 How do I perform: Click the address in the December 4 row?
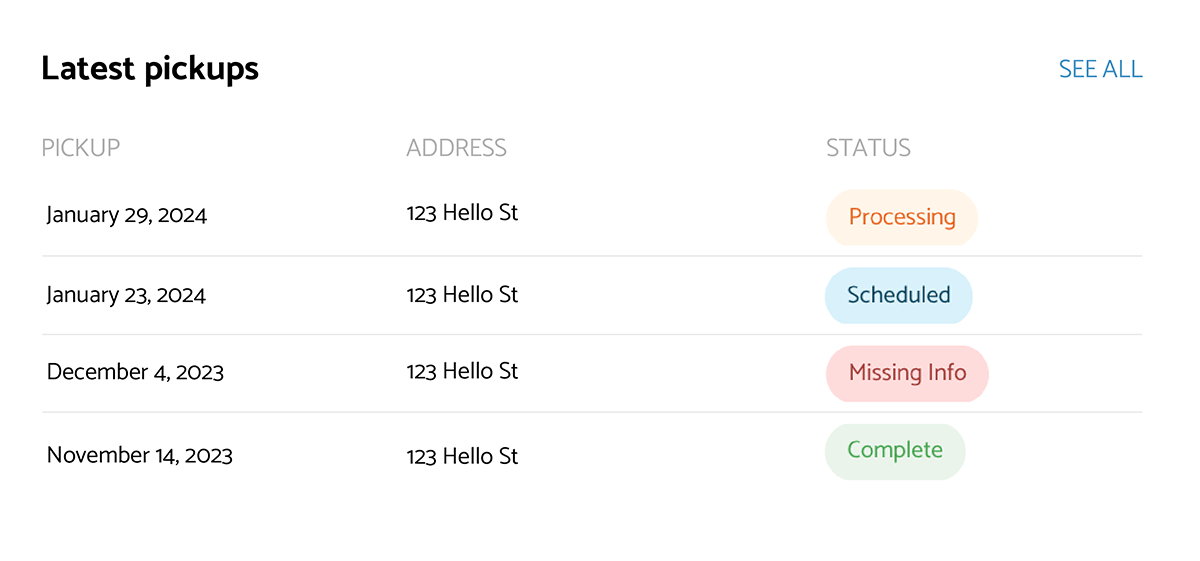coord(462,371)
